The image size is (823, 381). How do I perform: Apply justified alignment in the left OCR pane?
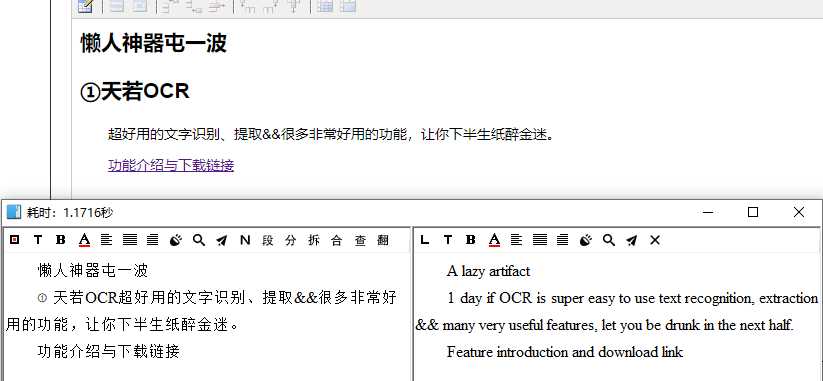pyautogui.click(x=130, y=240)
